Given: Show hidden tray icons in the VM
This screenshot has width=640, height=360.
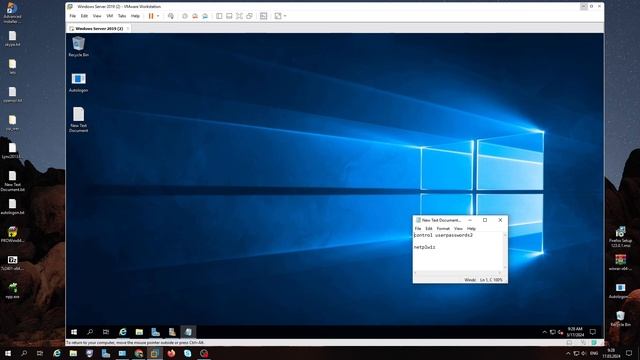Looking at the screenshot, I should point(544,332).
